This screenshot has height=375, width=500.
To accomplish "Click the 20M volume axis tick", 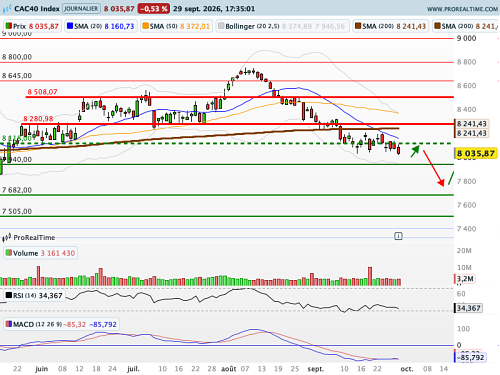I will (464, 251).
